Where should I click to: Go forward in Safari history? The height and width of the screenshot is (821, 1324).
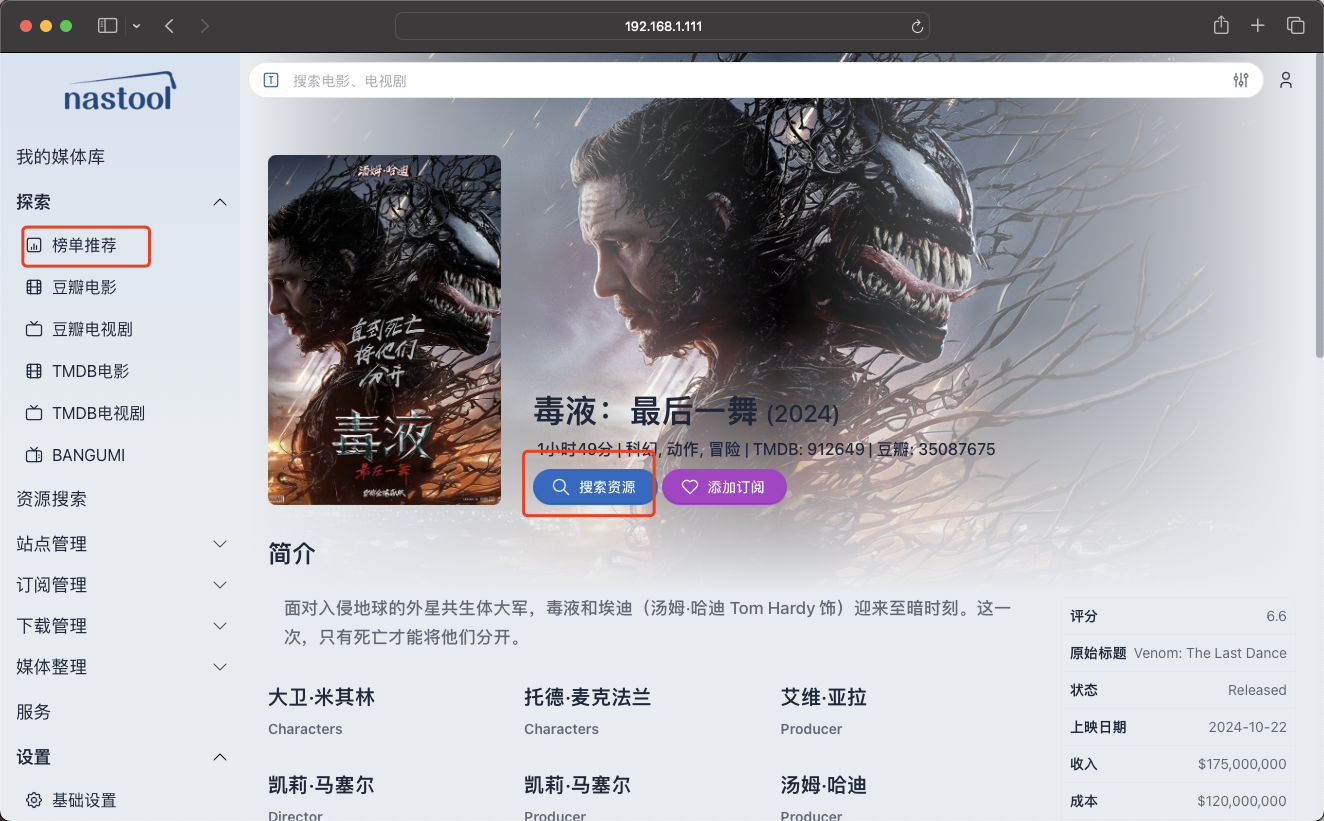[205, 26]
